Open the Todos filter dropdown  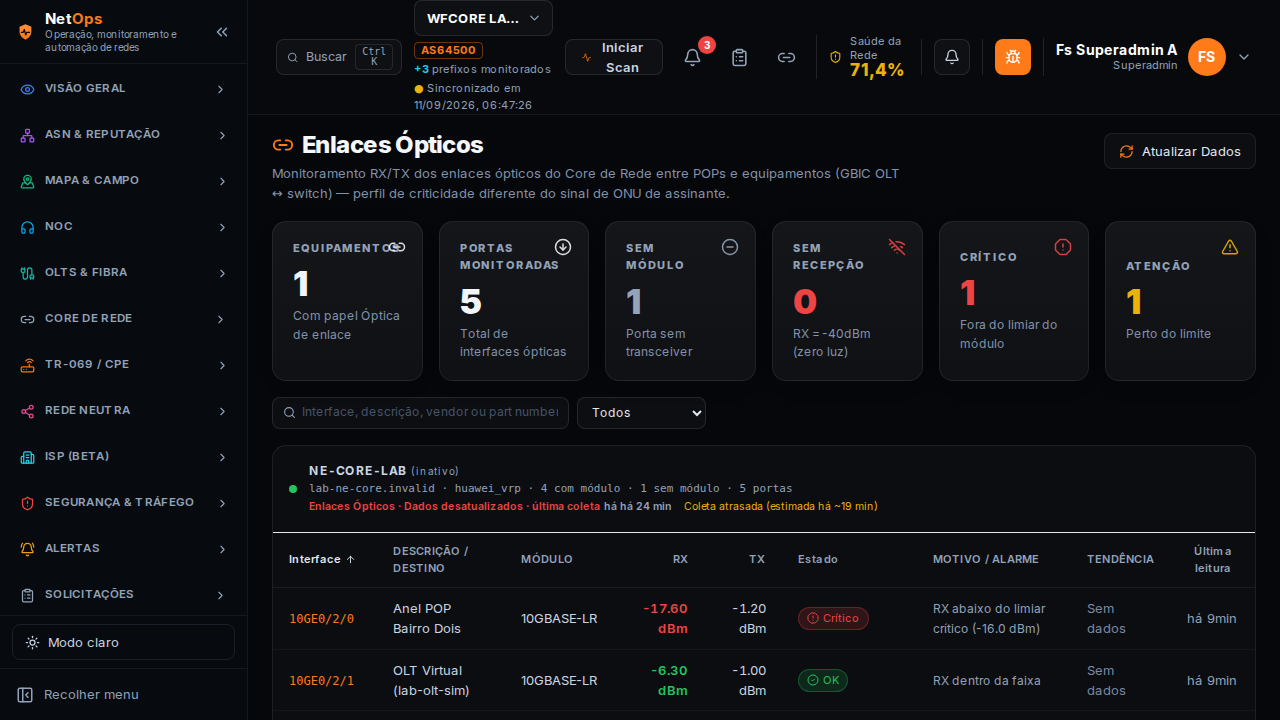coord(641,413)
